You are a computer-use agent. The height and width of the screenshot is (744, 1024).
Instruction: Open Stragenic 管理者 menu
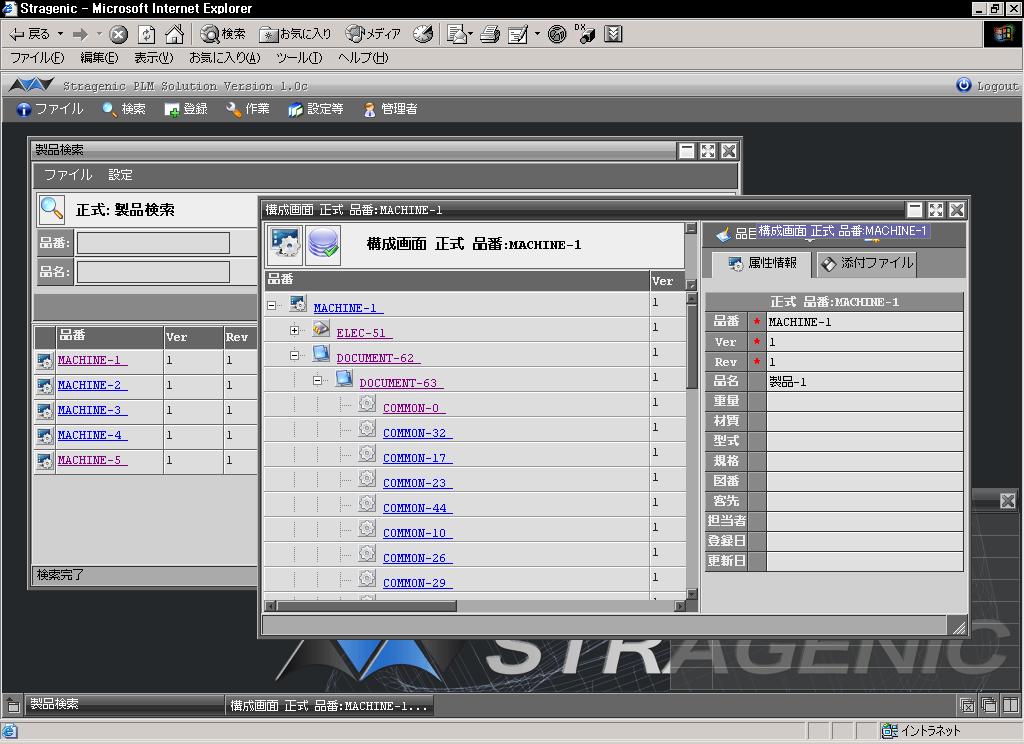(x=390, y=109)
